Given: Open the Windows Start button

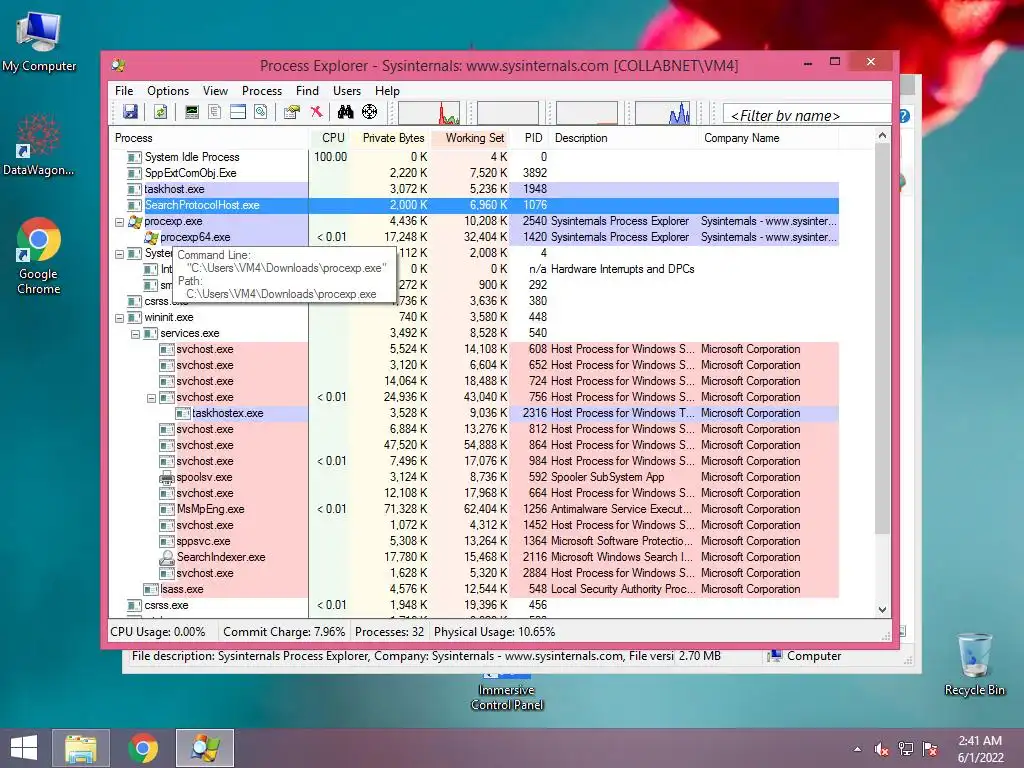Looking at the screenshot, I should (x=24, y=748).
